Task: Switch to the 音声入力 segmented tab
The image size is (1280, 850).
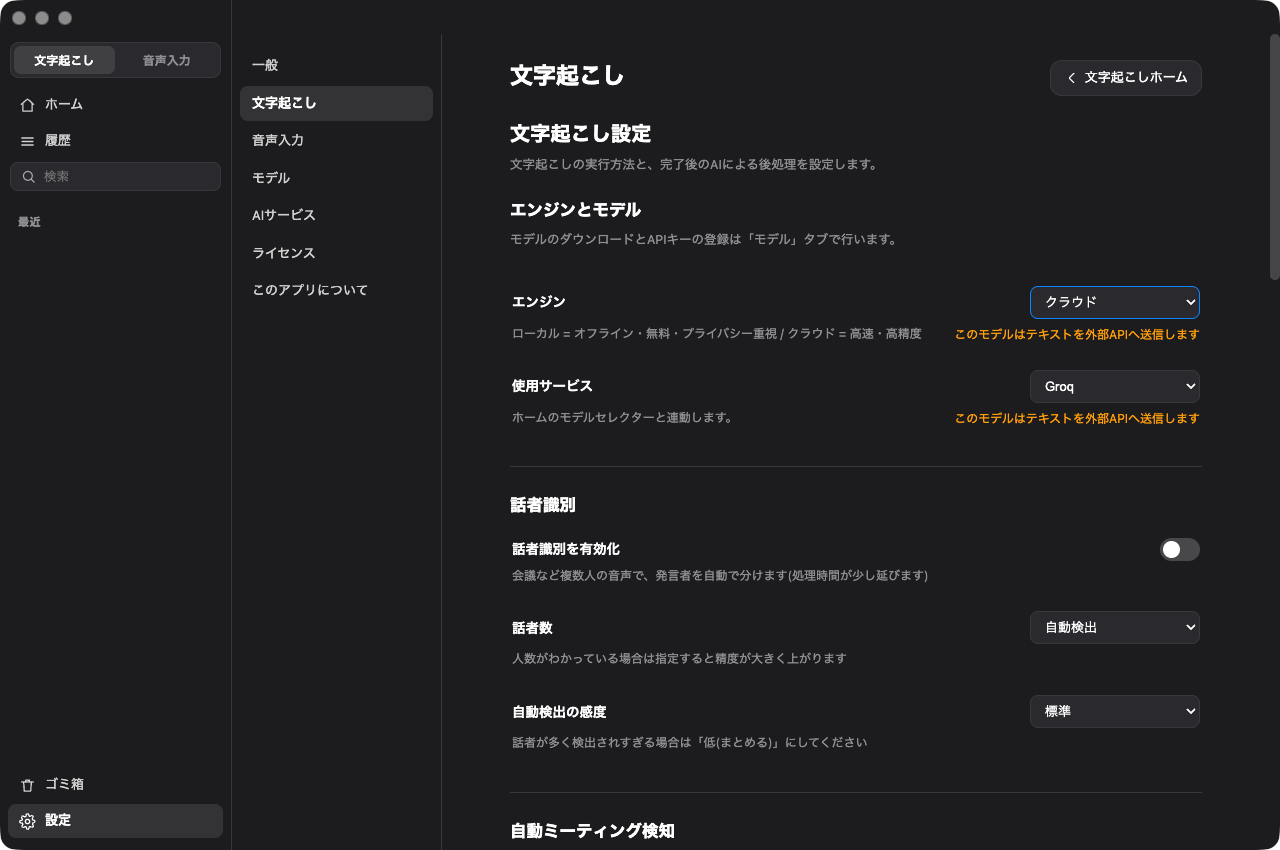Action: 166,60
